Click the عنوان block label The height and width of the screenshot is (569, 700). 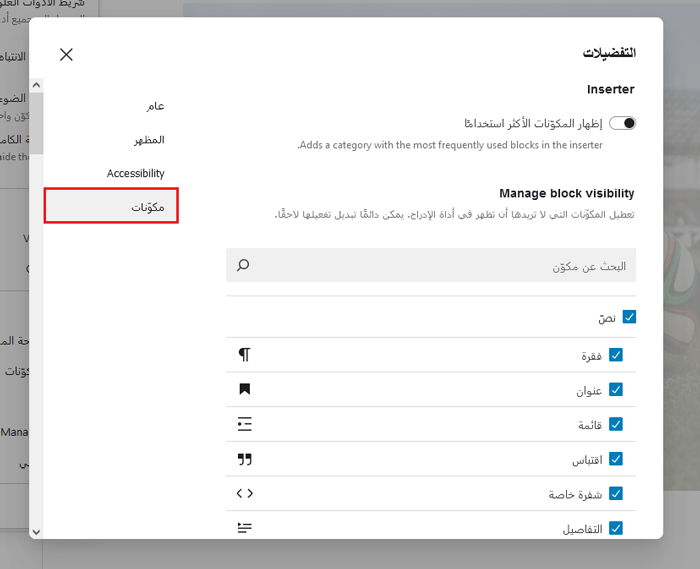(589, 391)
